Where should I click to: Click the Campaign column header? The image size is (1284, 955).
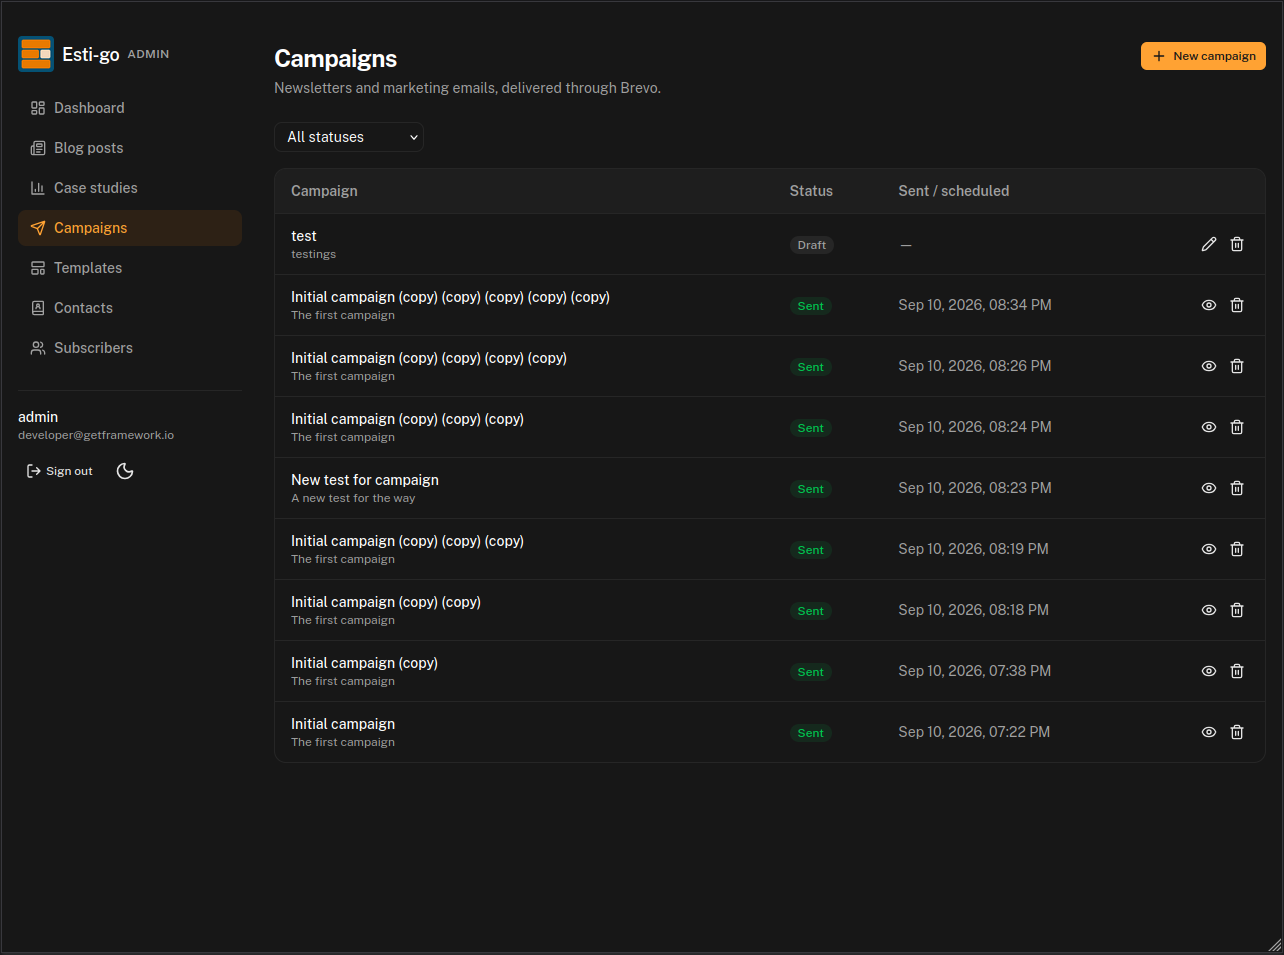(324, 191)
